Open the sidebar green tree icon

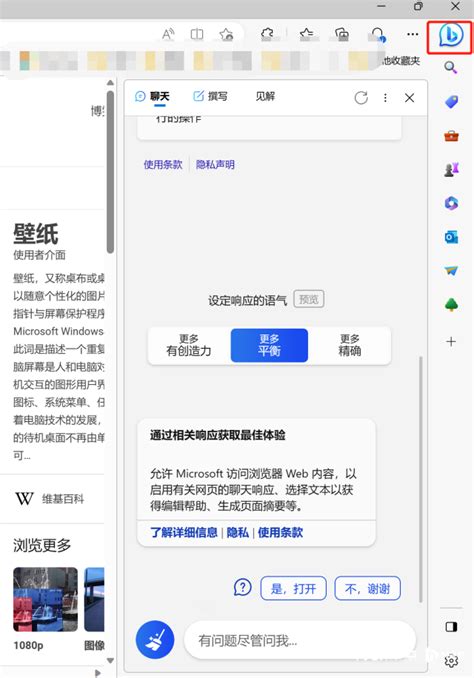click(x=451, y=305)
